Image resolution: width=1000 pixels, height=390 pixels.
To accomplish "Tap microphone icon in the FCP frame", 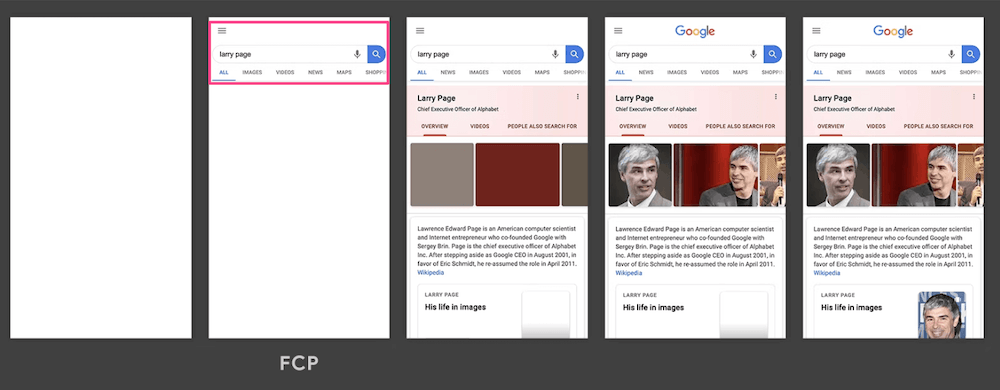I will click(357, 54).
